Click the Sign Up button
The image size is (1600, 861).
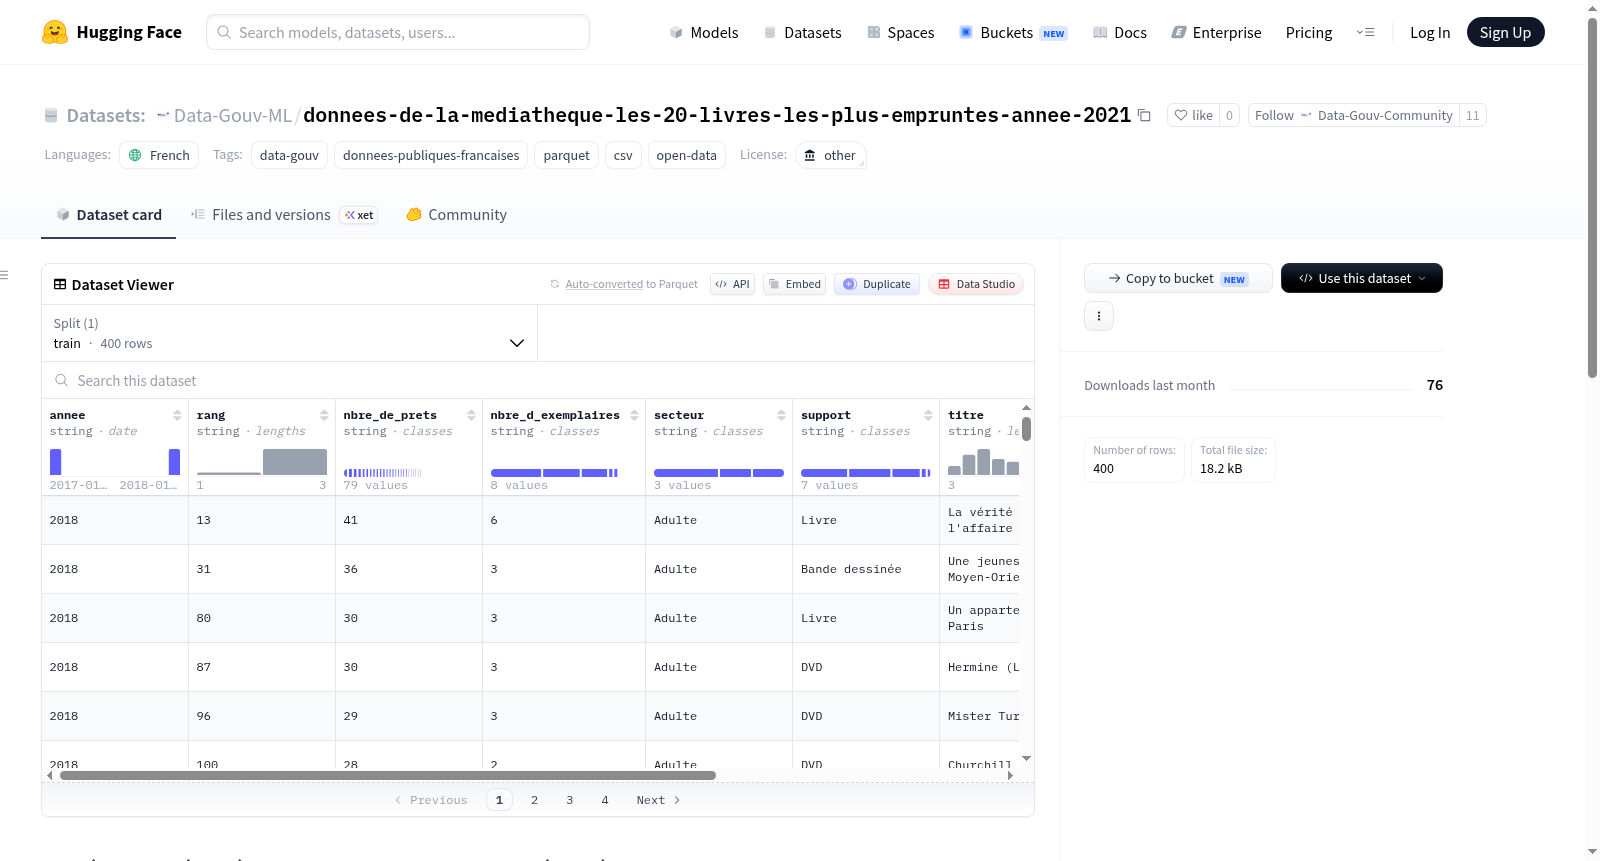(1505, 32)
